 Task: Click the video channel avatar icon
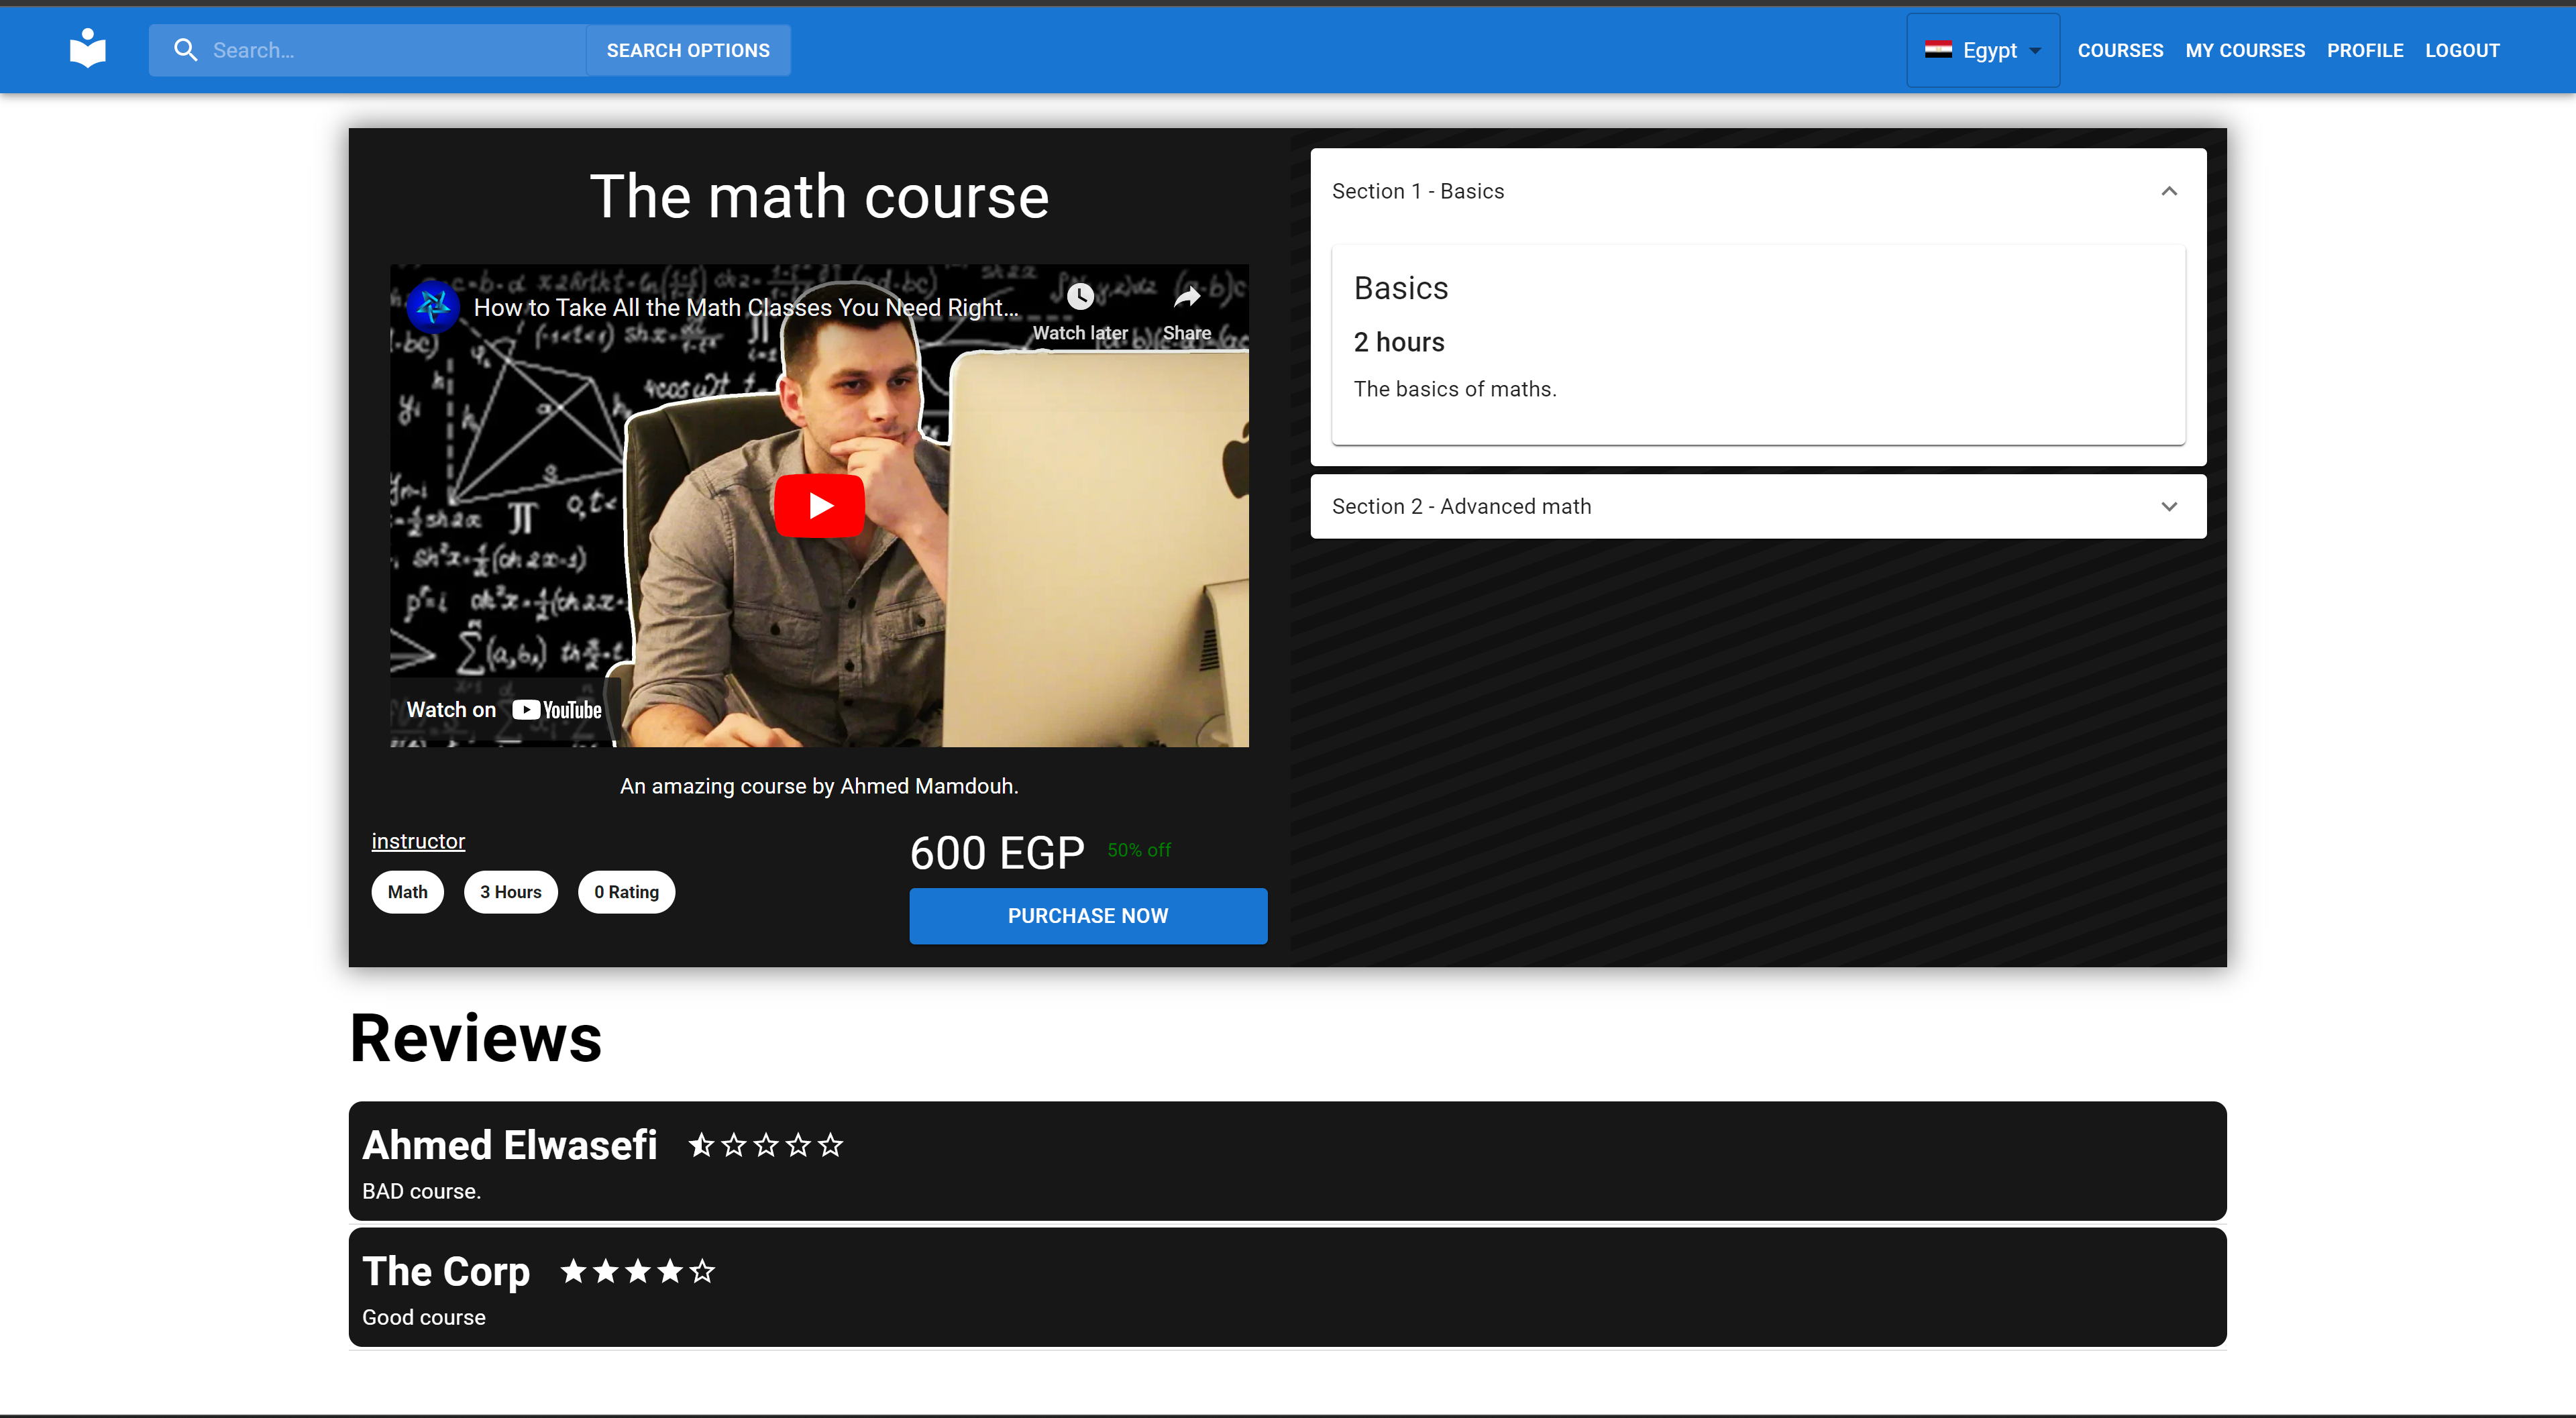point(433,307)
